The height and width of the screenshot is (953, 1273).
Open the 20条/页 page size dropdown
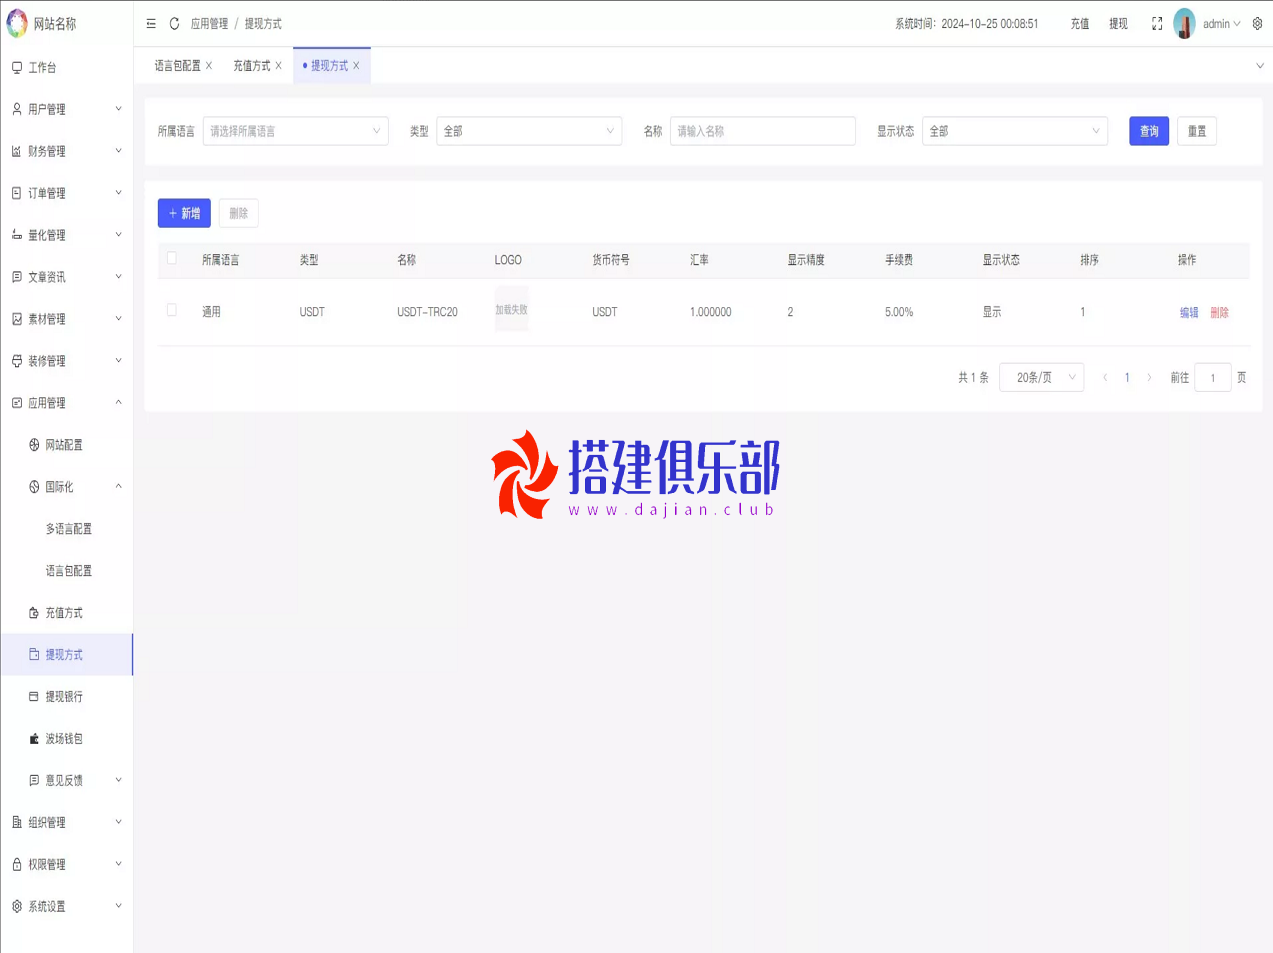[1042, 377]
